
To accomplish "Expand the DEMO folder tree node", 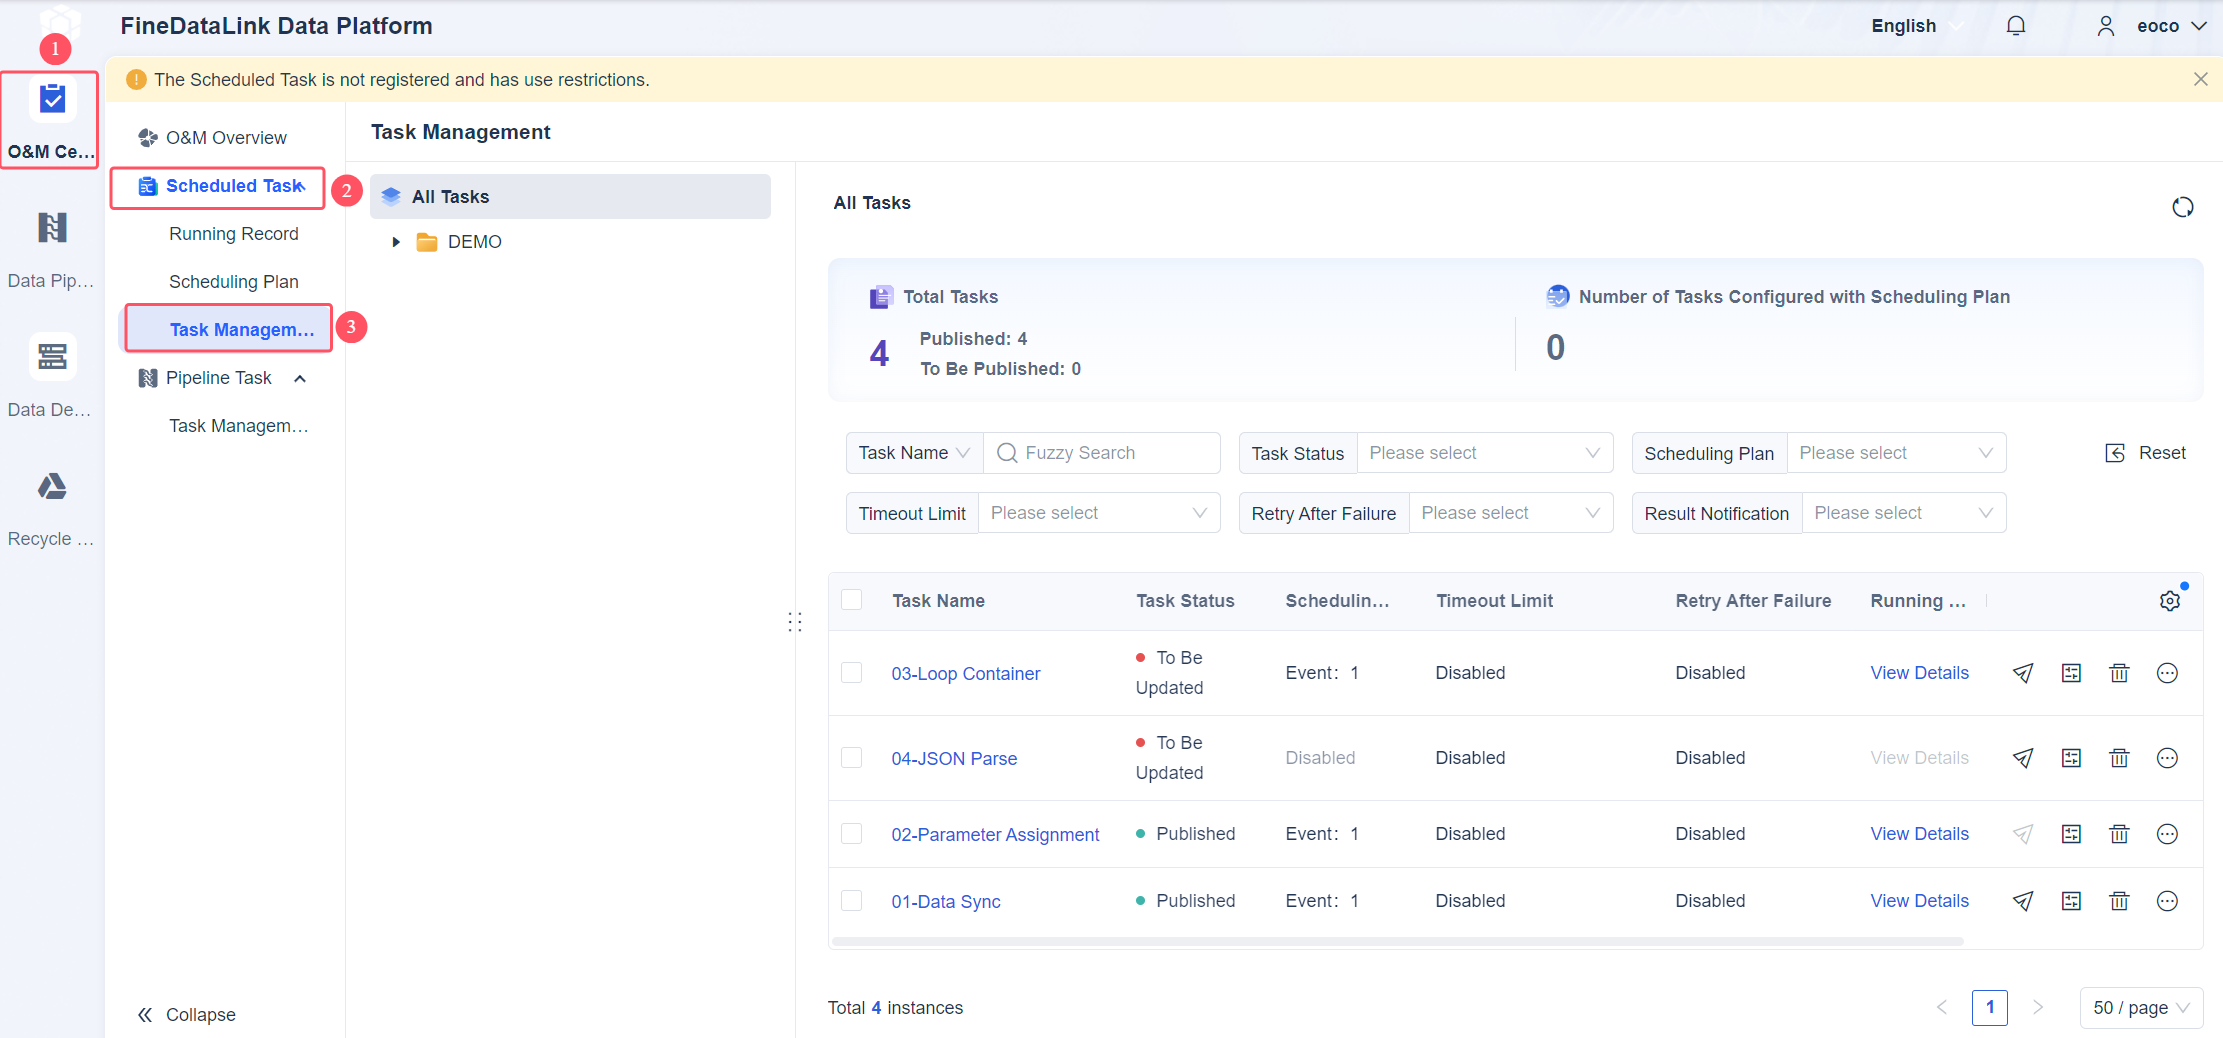I will coord(396,242).
